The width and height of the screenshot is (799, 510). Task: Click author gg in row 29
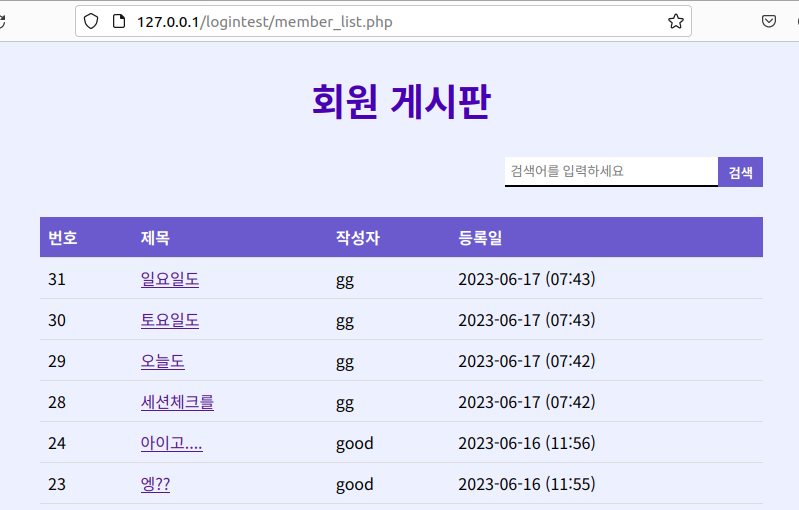(345, 363)
